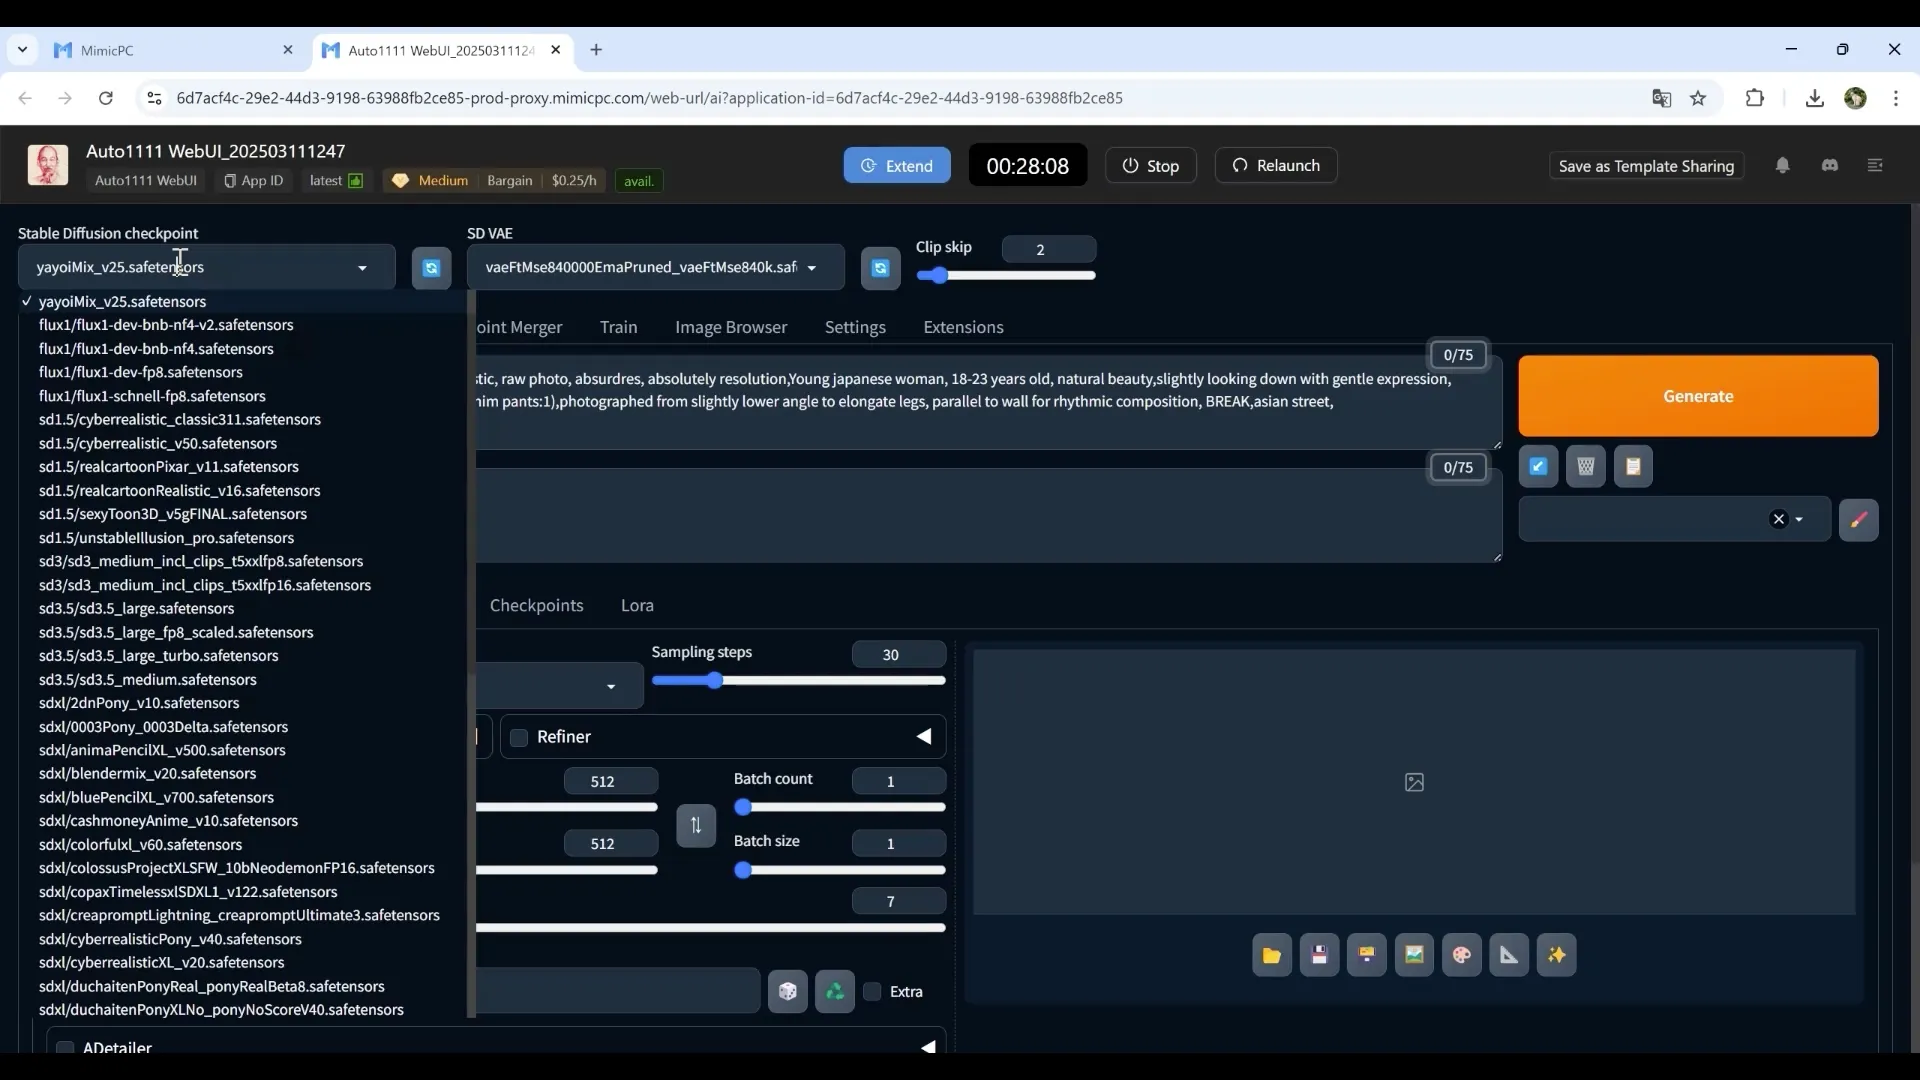Open the Discord icon in header
The height and width of the screenshot is (1080, 1920).
(x=1830, y=165)
